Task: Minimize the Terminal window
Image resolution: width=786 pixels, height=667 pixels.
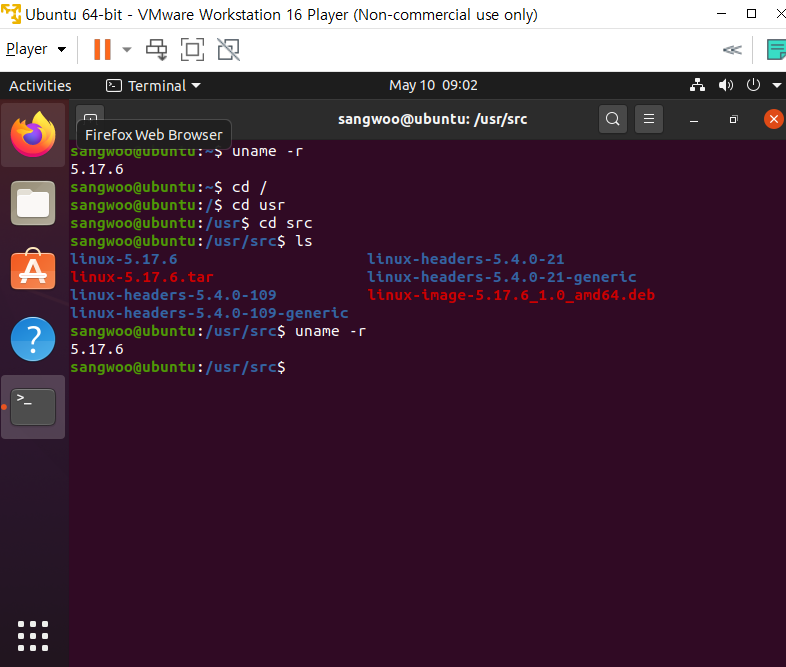Action: [694, 120]
